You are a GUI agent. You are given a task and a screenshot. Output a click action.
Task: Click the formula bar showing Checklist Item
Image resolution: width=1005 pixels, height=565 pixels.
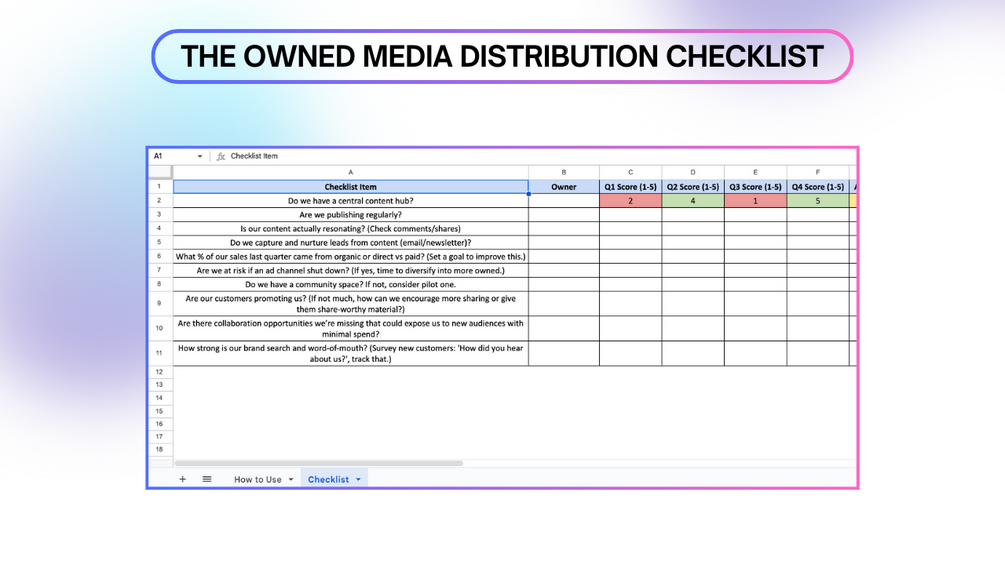254,156
